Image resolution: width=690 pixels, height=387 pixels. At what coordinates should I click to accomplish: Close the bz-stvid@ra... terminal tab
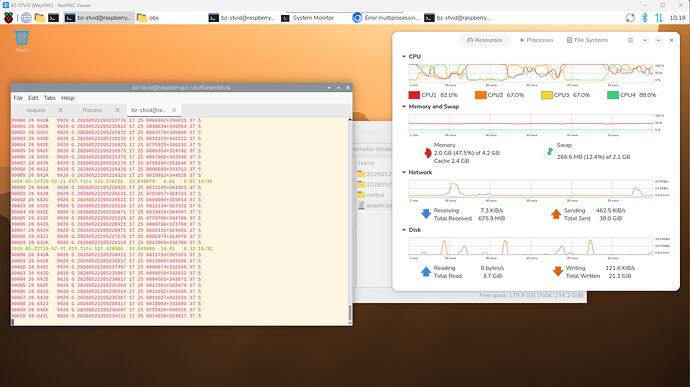coord(174,110)
